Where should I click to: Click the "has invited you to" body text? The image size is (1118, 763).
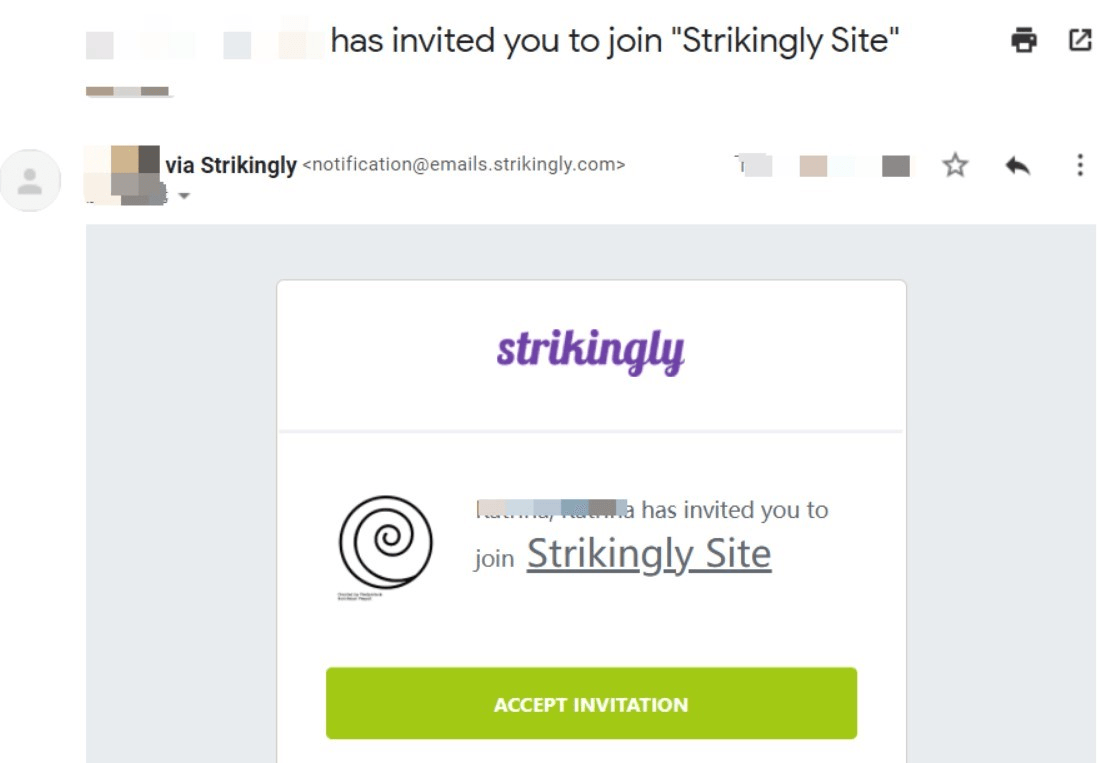[735, 510]
